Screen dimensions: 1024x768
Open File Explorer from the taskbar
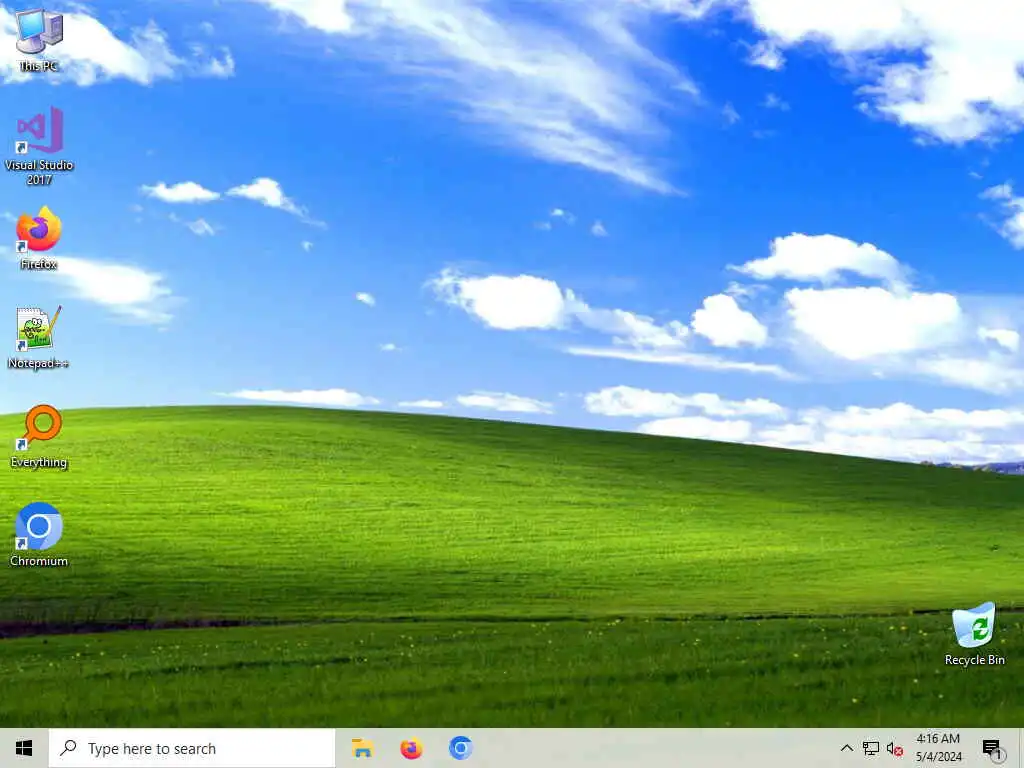pos(362,748)
